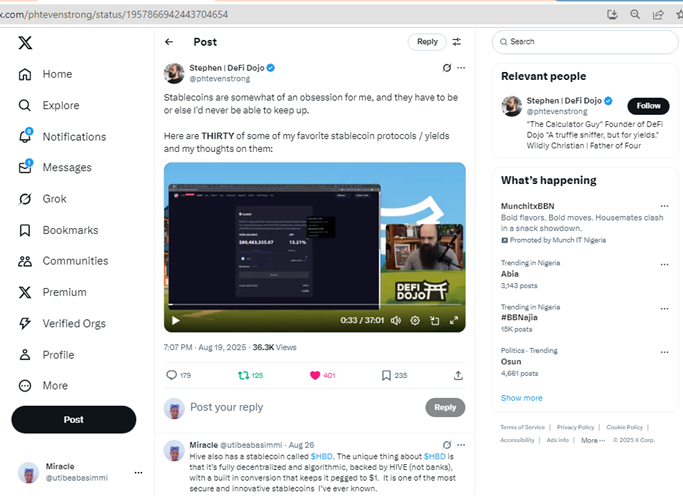Click Show more trends link
This screenshot has height=496, width=683.
[521, 398]
